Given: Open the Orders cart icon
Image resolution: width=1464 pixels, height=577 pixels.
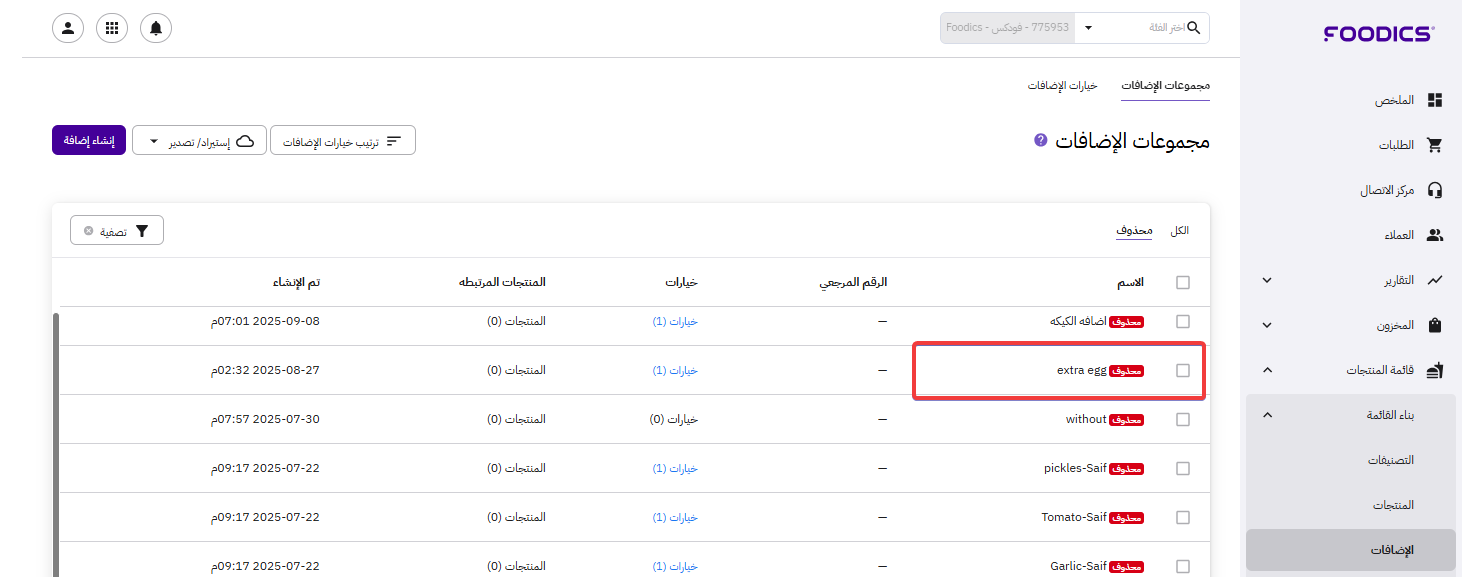Looking at the screenshot, I should (x=1435, y=145).
